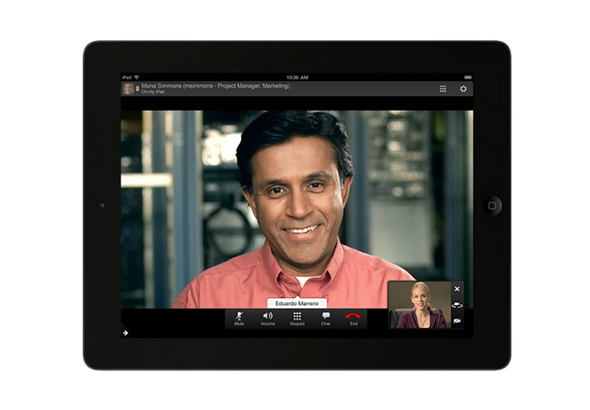End the call with red hangup button
The image size is (590, 410).
coord(353,319)
